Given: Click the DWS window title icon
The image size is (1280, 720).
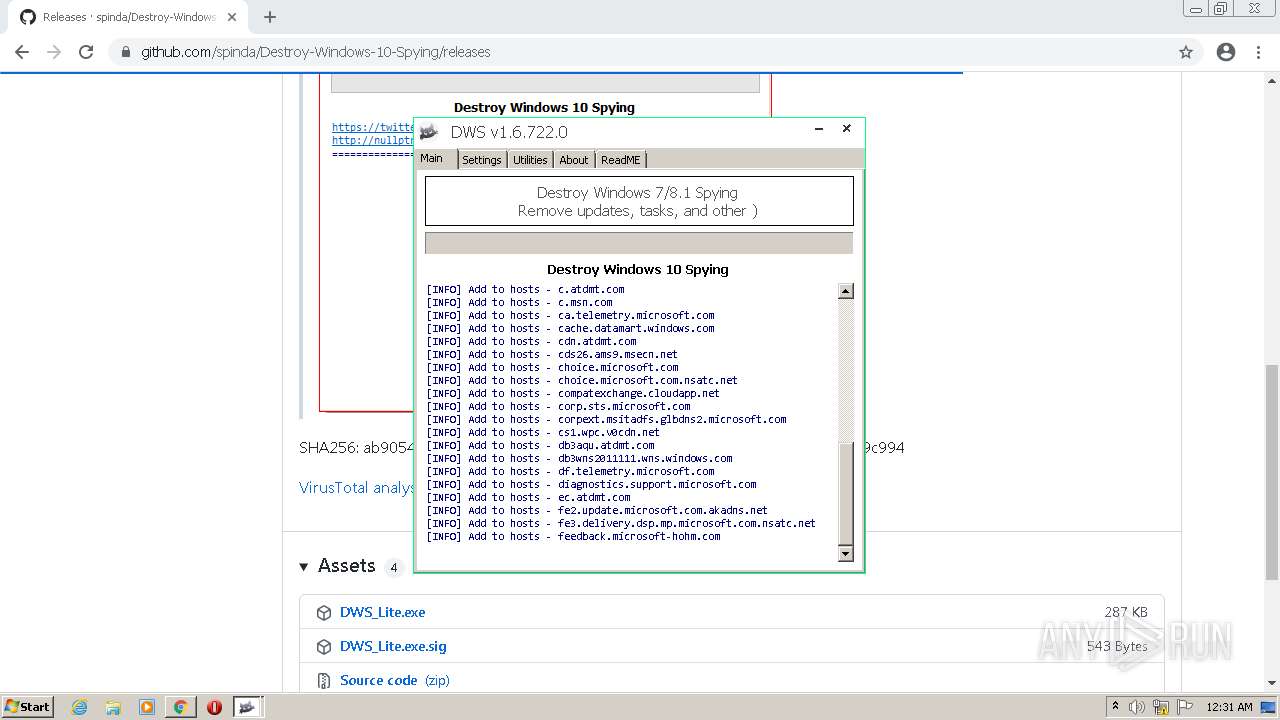Looking at the screenshot, I should tap(429, 132).
